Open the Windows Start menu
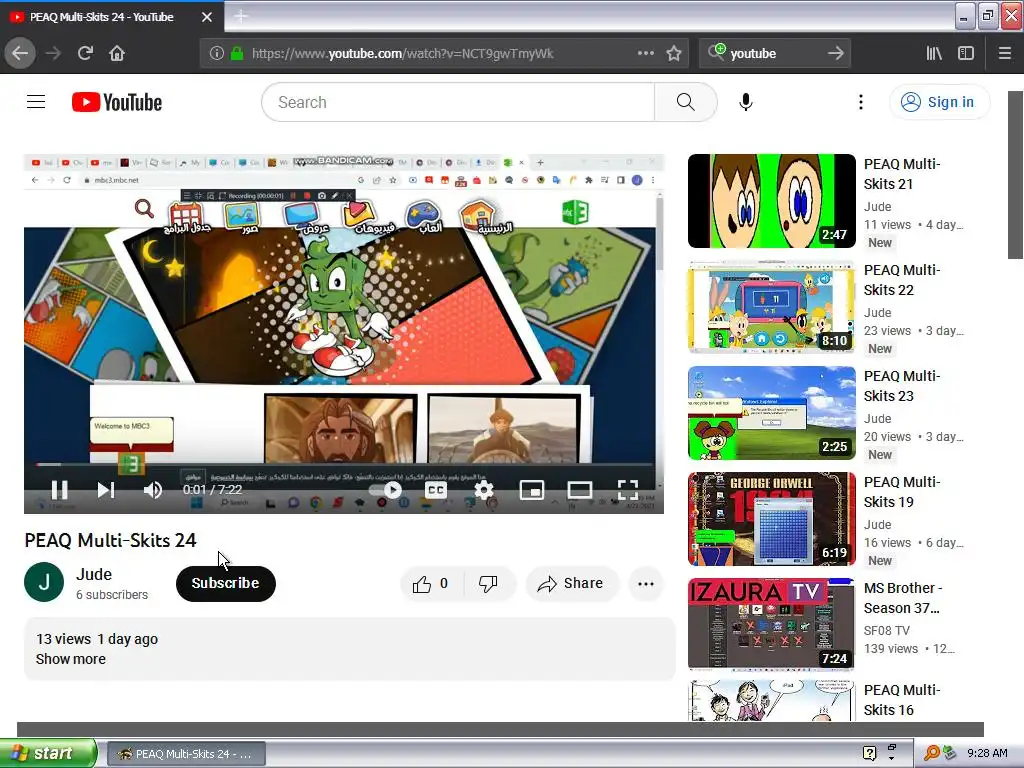 click(x=48, y=753)
